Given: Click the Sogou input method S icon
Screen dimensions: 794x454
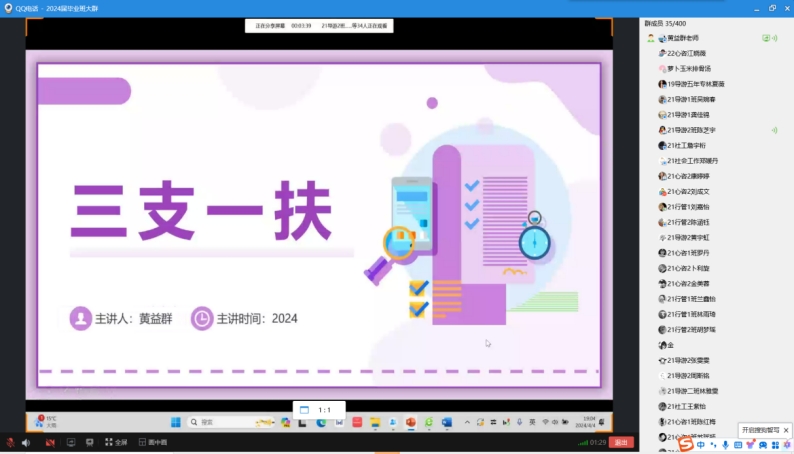Looking at the screenshot, I should (687, 445).
